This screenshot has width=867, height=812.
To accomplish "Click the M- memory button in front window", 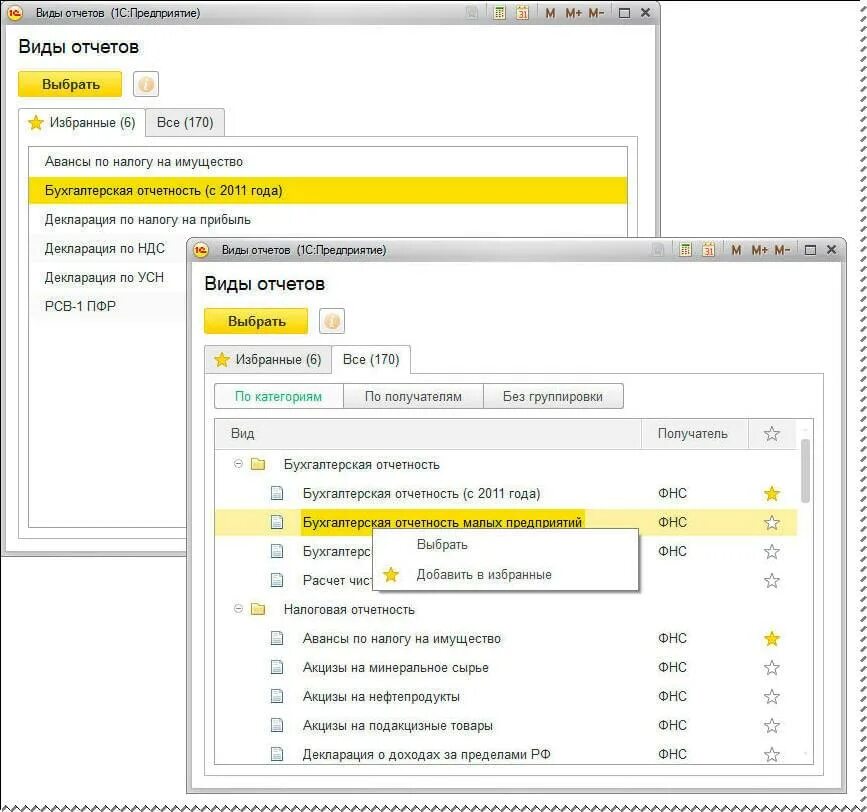I will (x=782, y=250).
